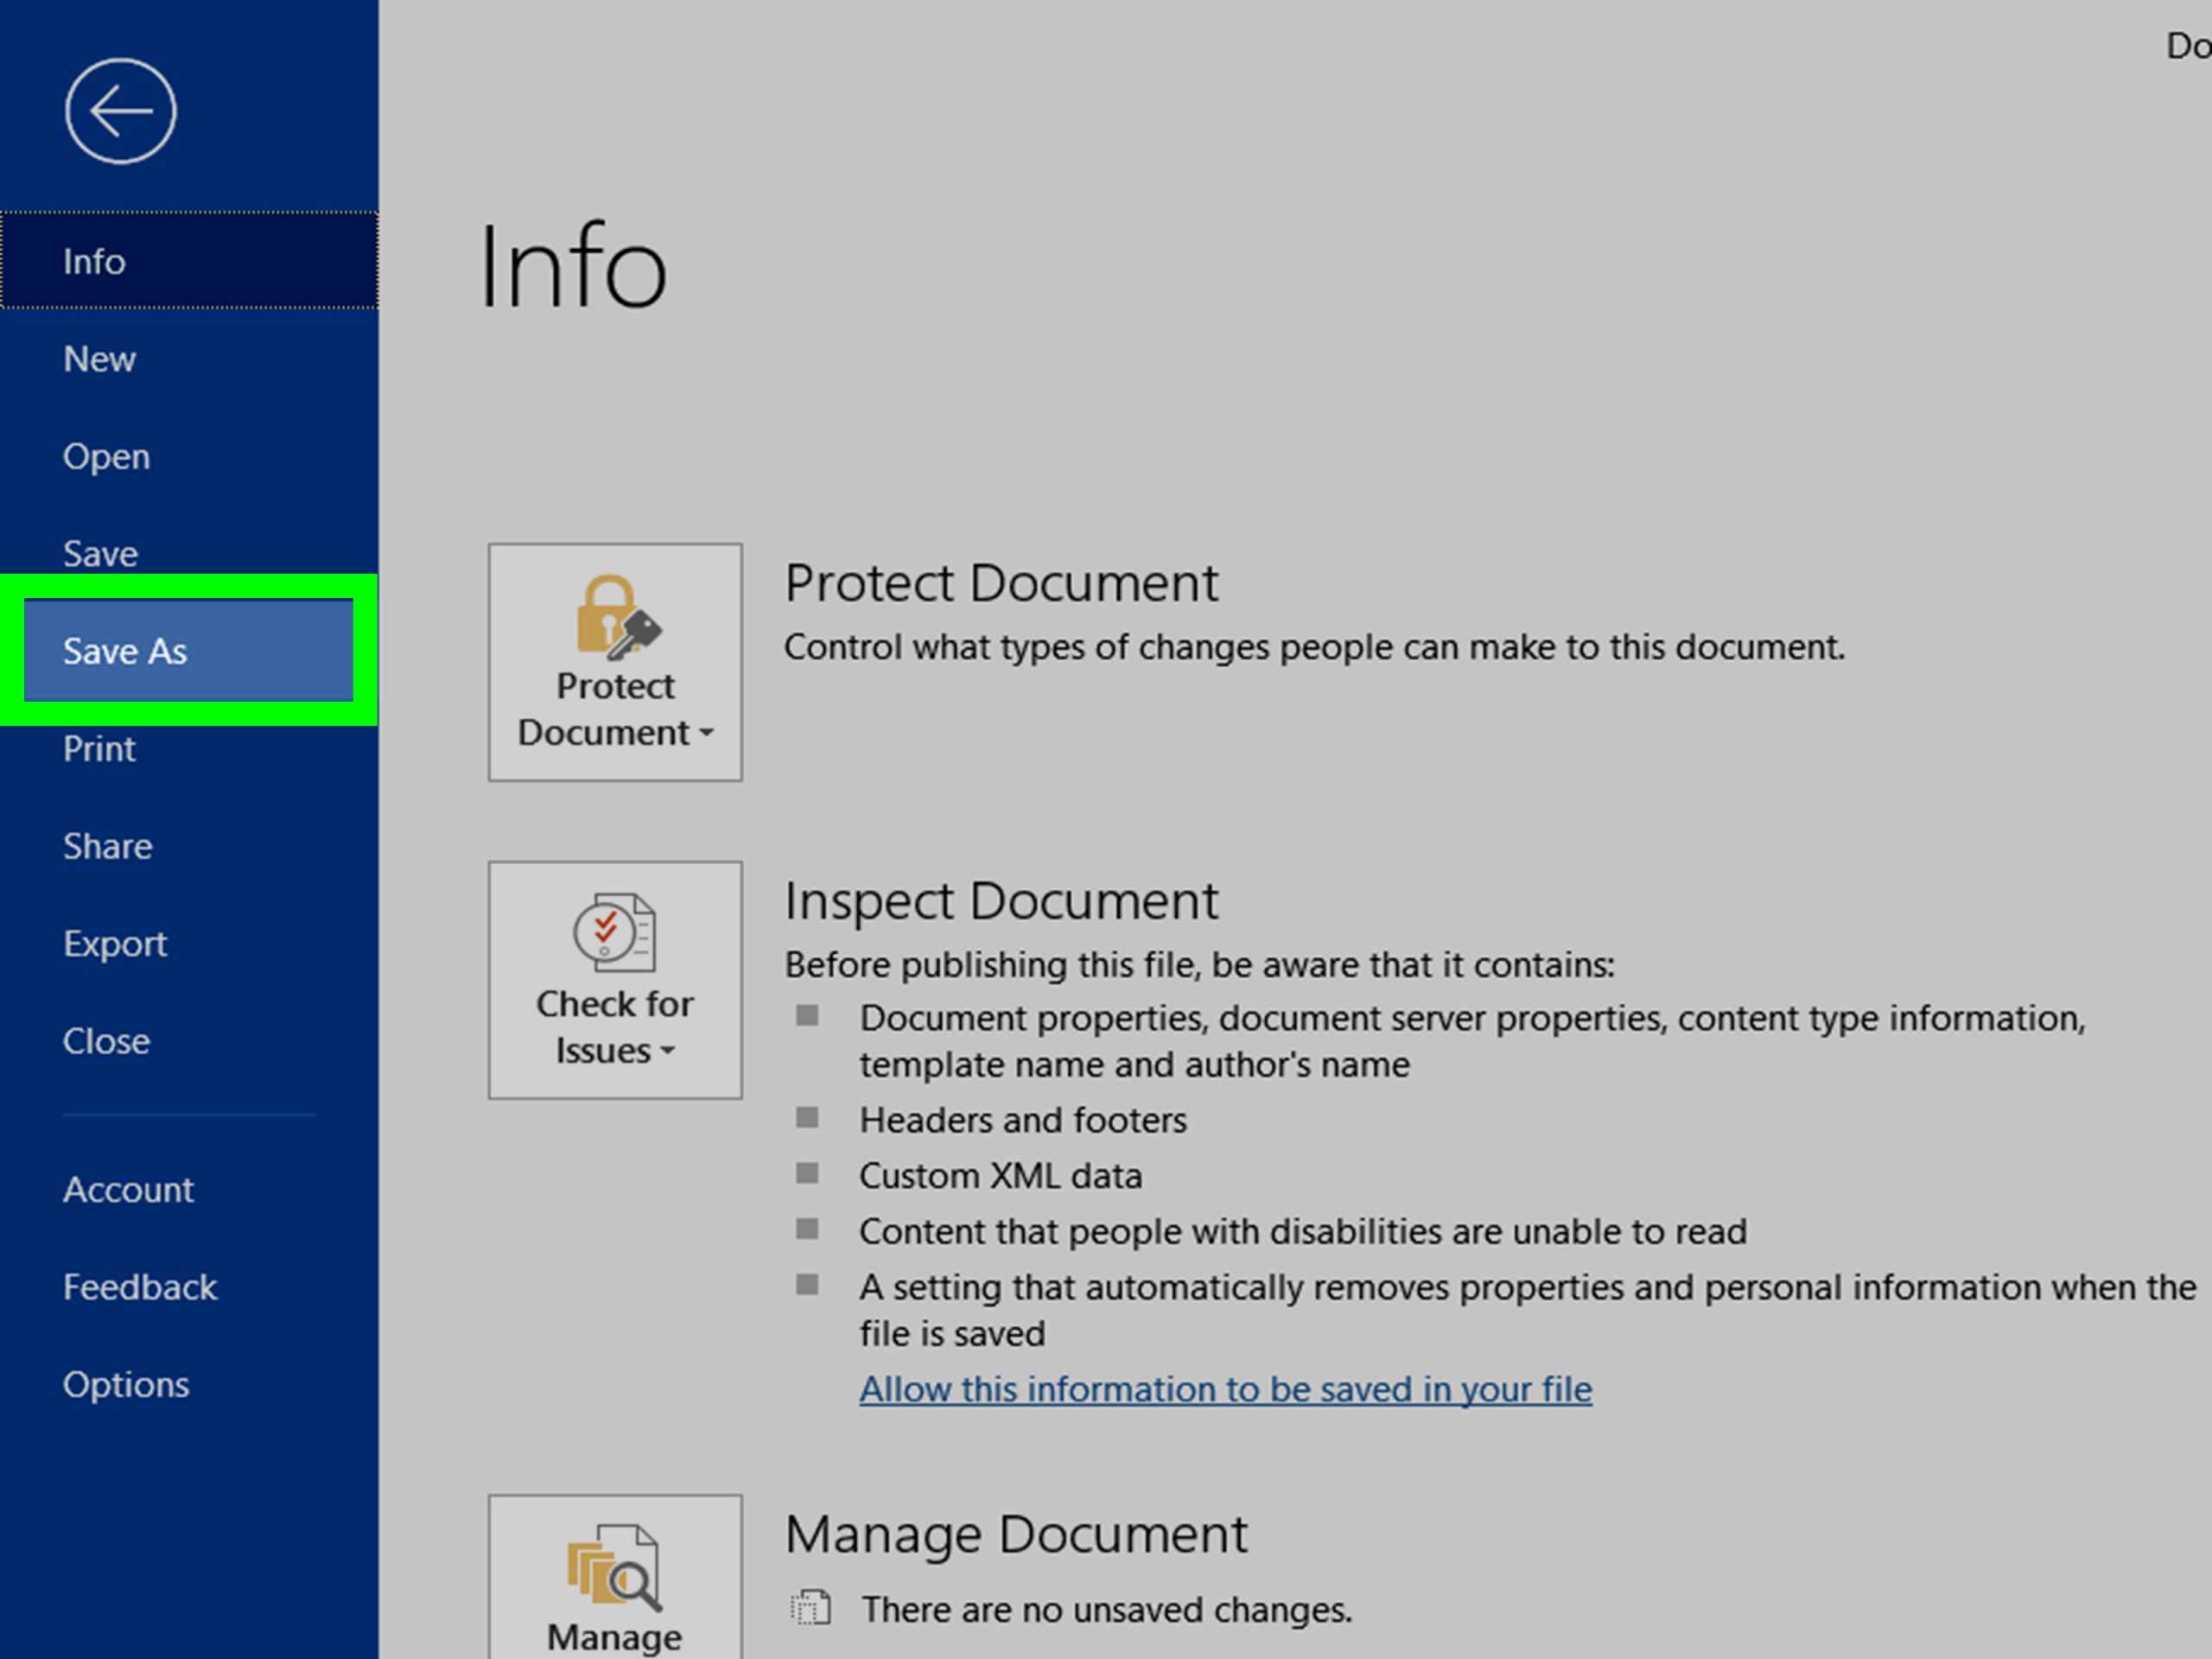Screen dimensions: 2212x1659
Task: Click the back arrow navigation icon
Action: [117, 108]
